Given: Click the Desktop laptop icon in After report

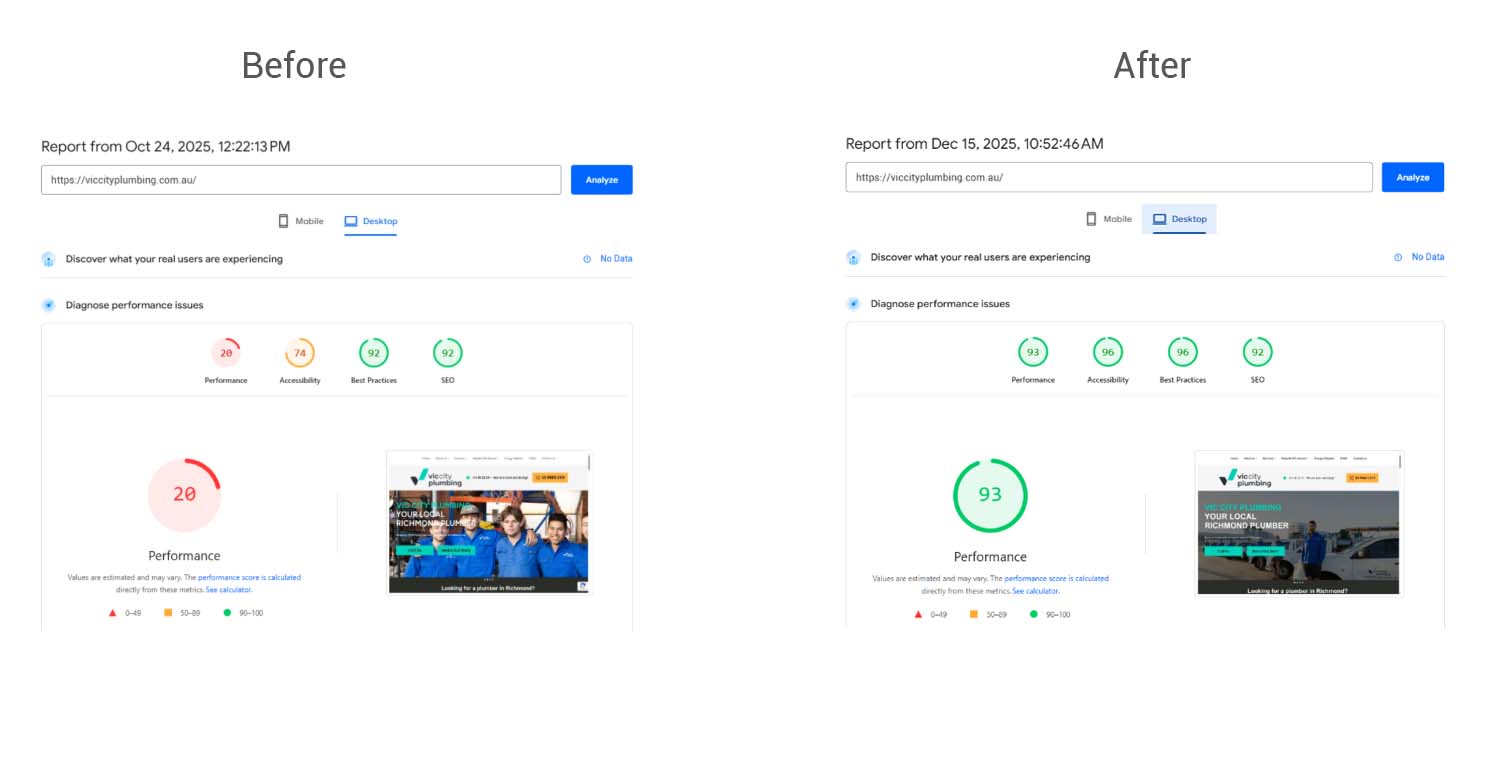Looking at the screenshot, I should pos(1159,219).
